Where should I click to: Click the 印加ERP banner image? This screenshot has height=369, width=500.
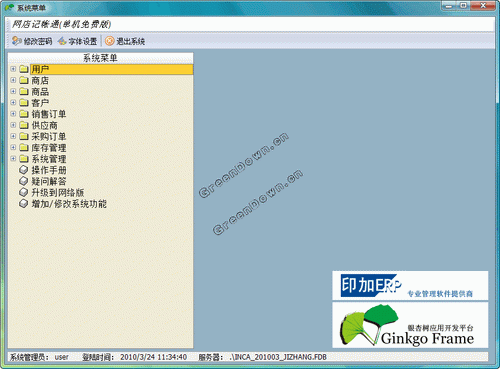pos(410,286)
